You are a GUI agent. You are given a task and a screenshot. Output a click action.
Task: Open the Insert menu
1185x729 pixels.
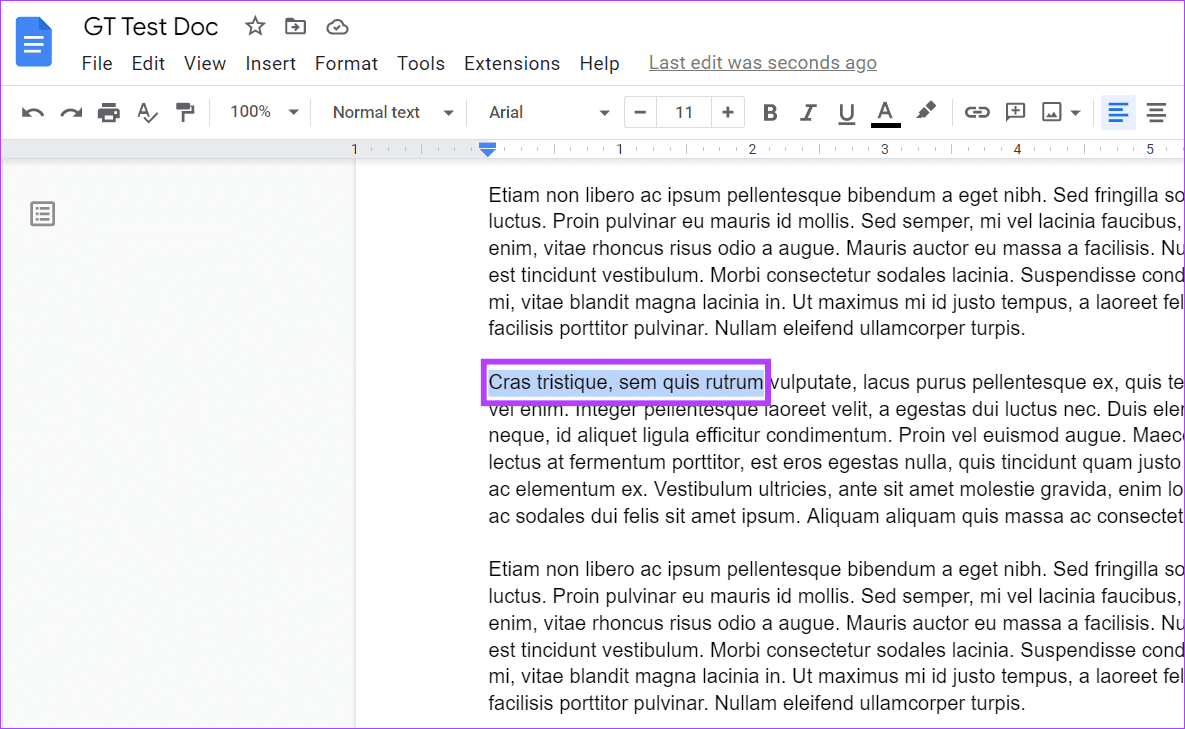tap(271, 63)
